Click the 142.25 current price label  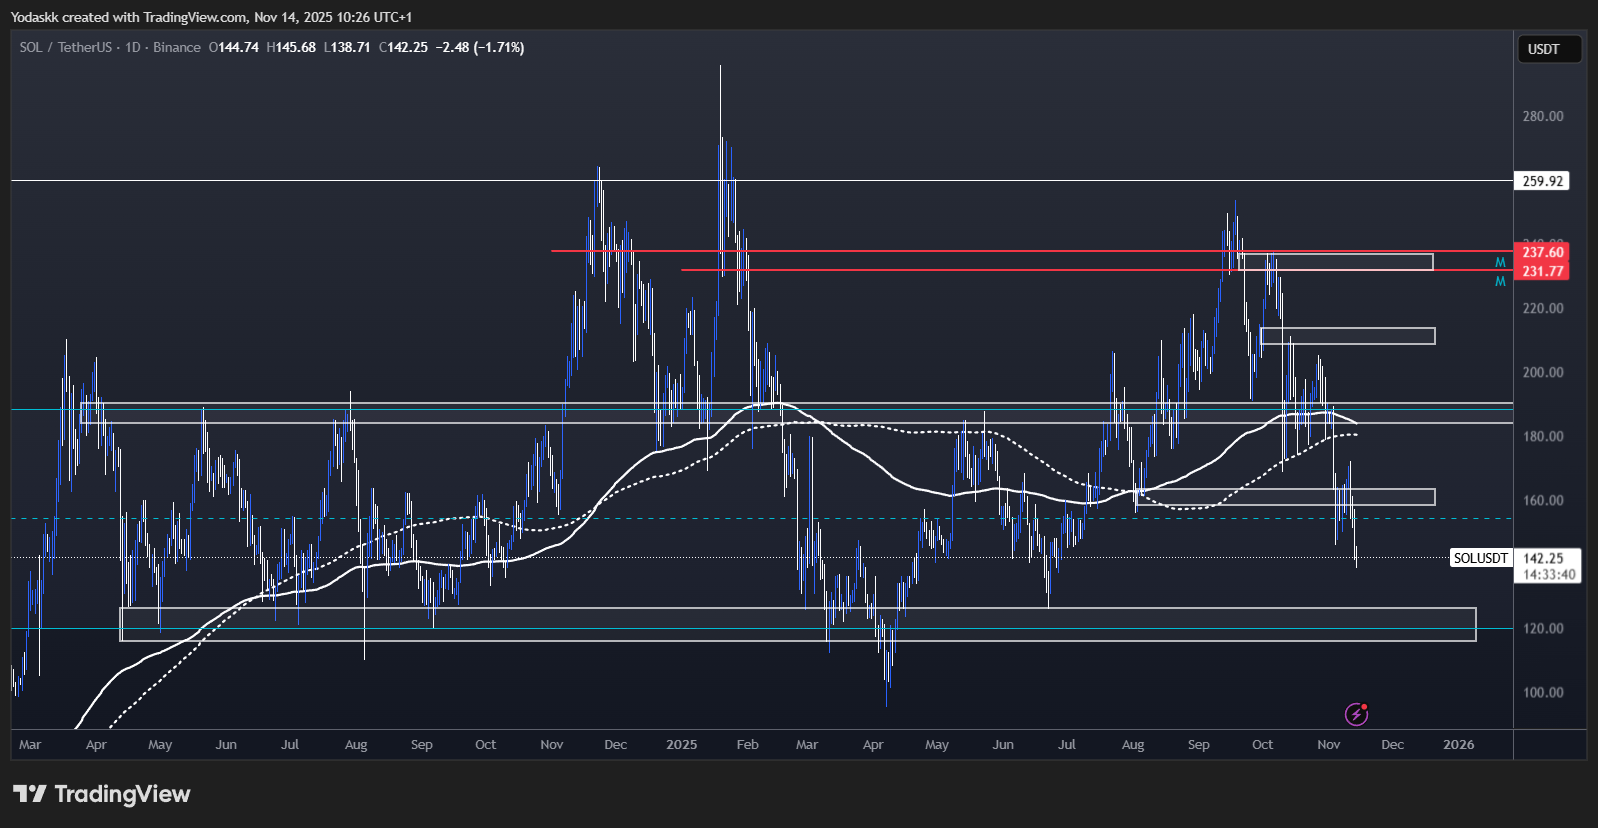click(x=1543, y=559)
